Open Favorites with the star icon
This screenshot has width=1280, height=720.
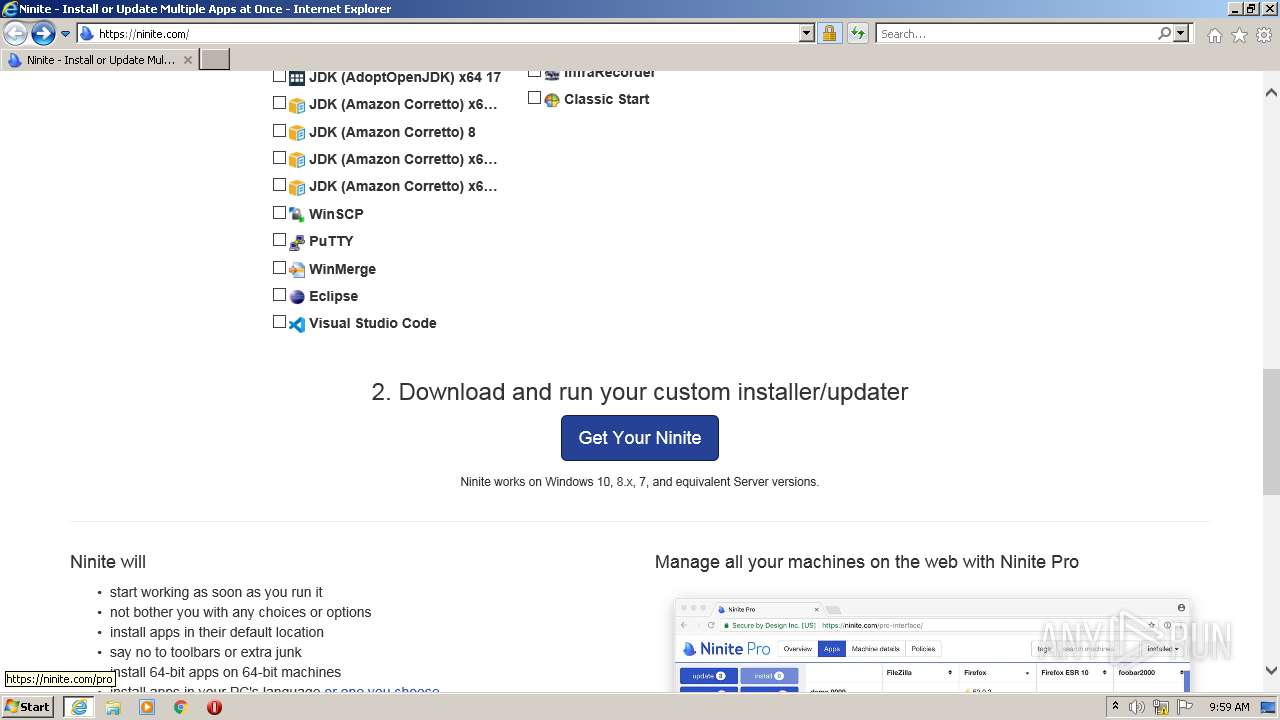click(x=1239, y=35)
